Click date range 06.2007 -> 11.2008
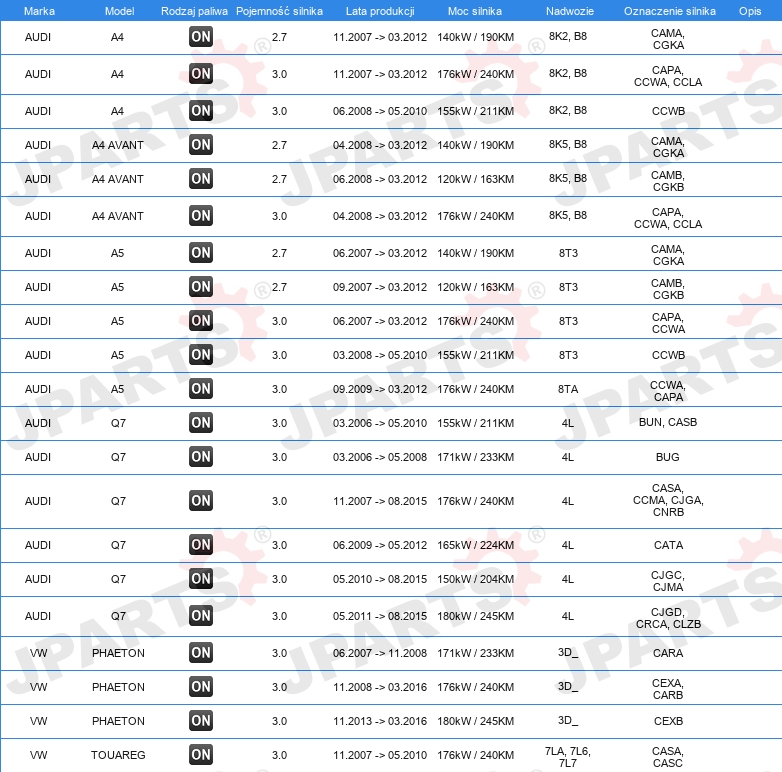The height and width of the screenshot is (772, 782). (380, 653)
